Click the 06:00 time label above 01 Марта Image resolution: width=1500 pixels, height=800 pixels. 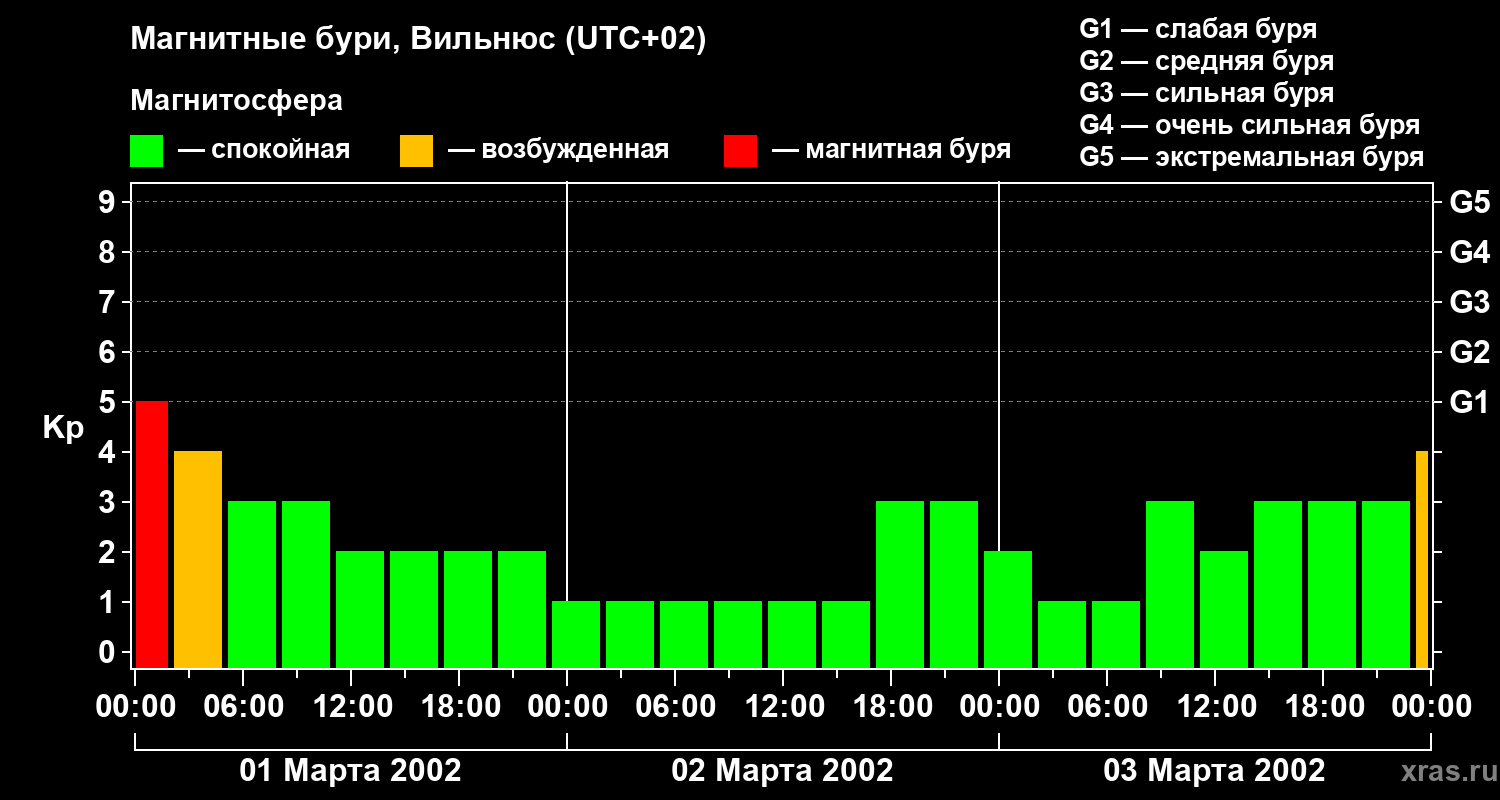[x=243, y=707]
